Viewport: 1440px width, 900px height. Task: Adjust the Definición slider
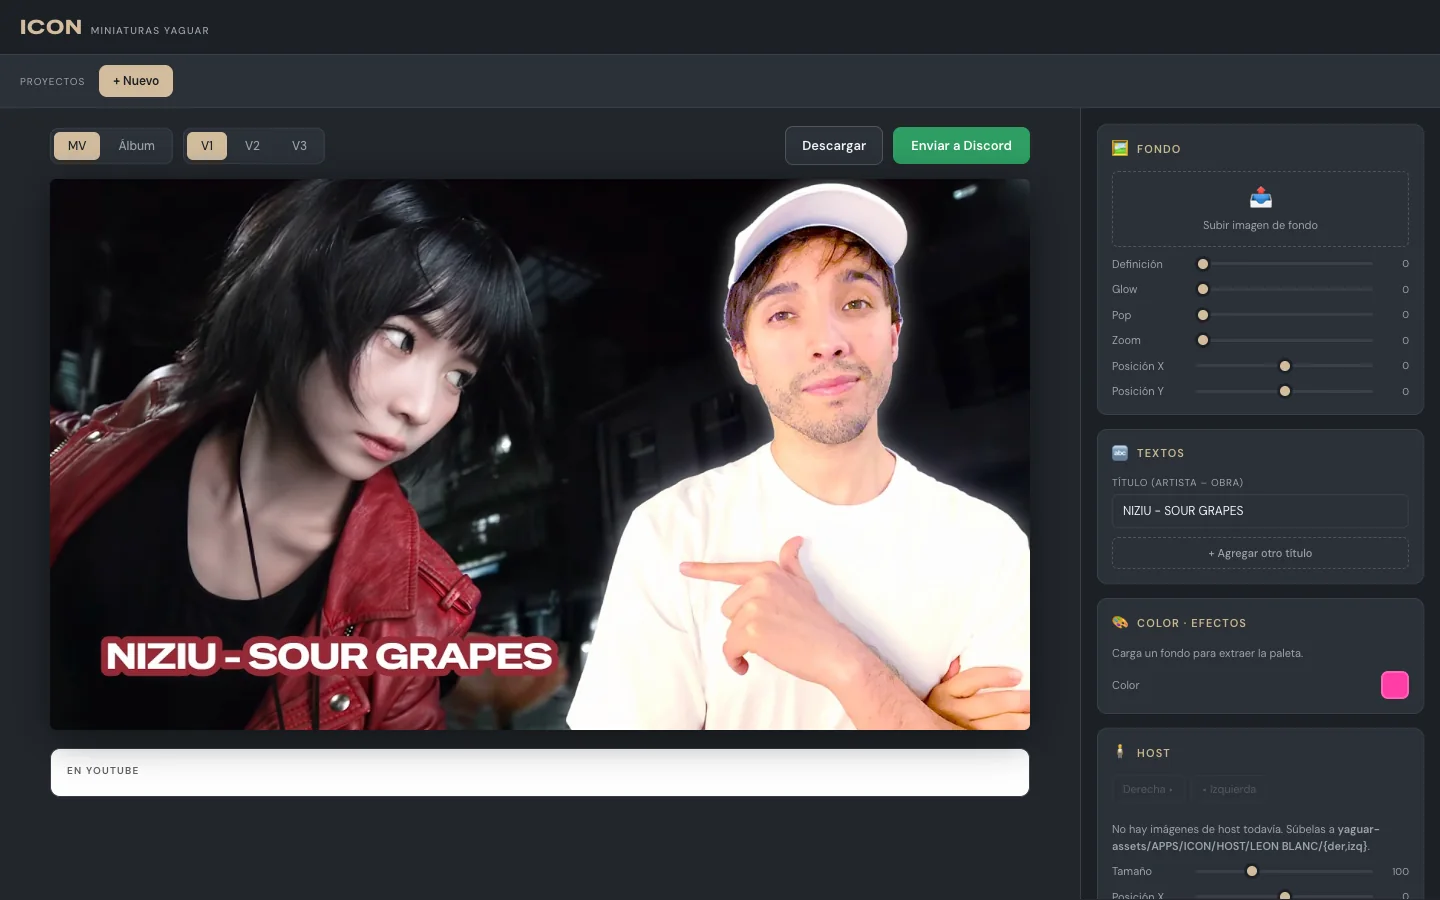[1284, 264]
